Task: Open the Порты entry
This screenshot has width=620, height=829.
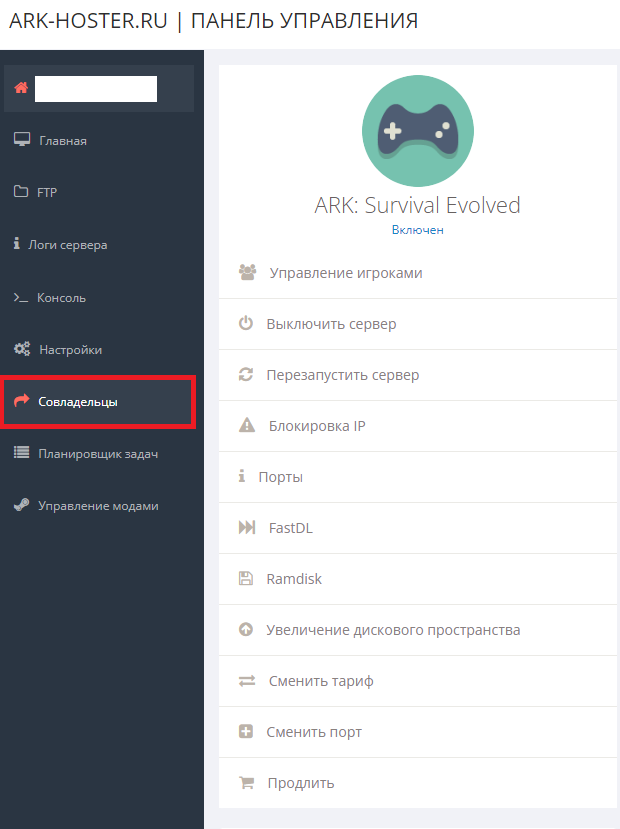Action: point(418,477)
